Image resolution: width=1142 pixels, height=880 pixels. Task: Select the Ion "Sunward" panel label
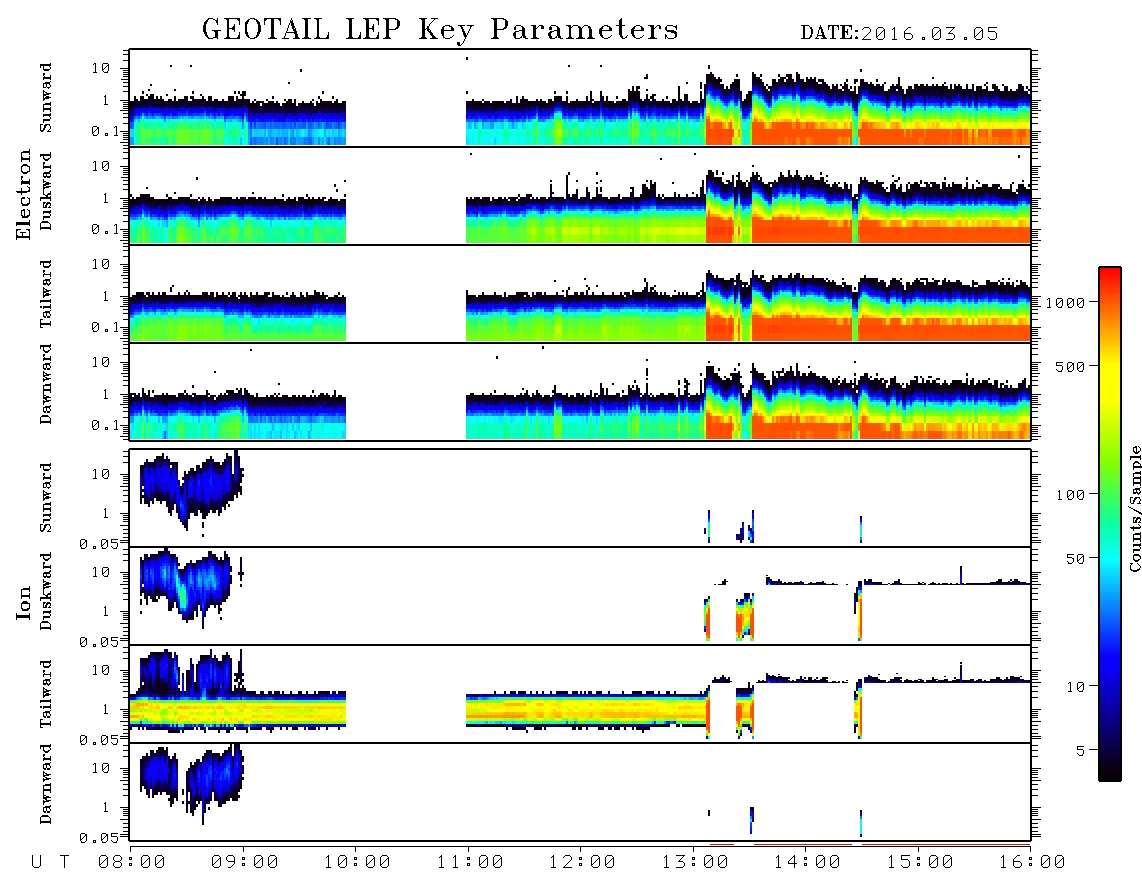(x=46, y=497)
